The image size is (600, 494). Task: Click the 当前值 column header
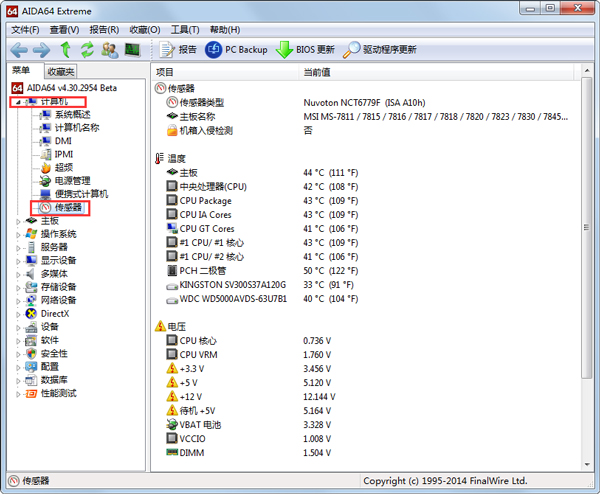point(436,72)
